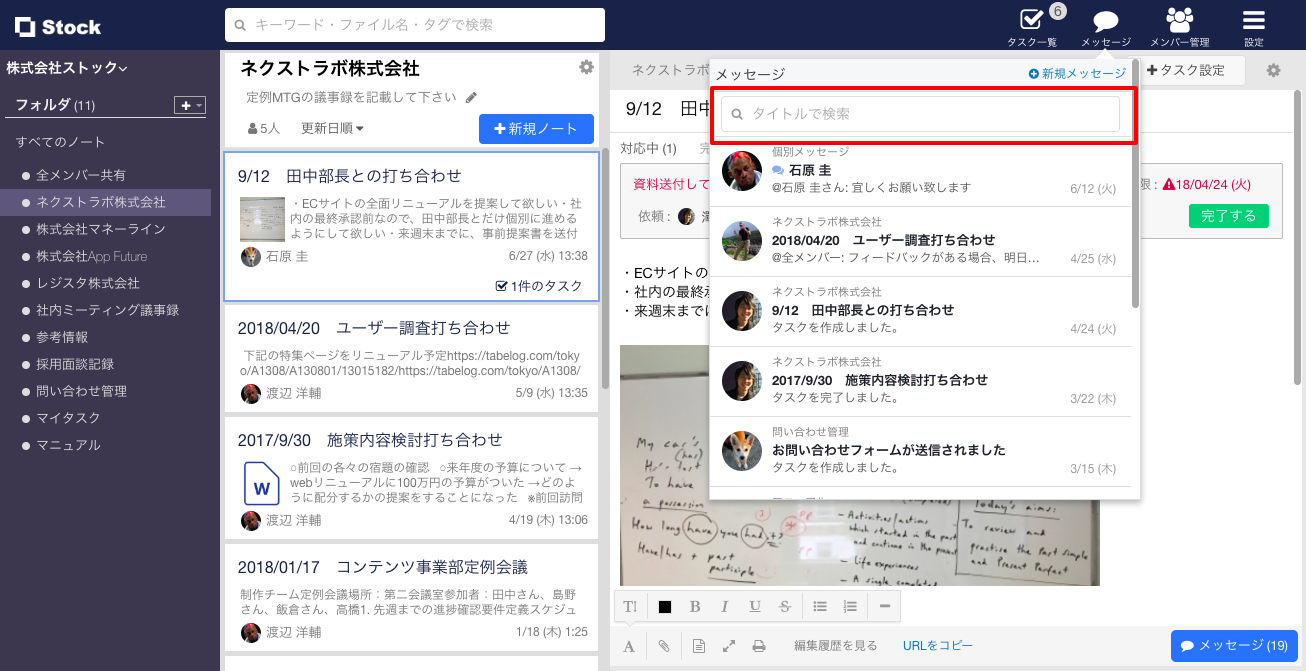Open the タスク一覧 task list panel
The height and width of the screenshot is (671, 1306).
tap(1034, 27)
